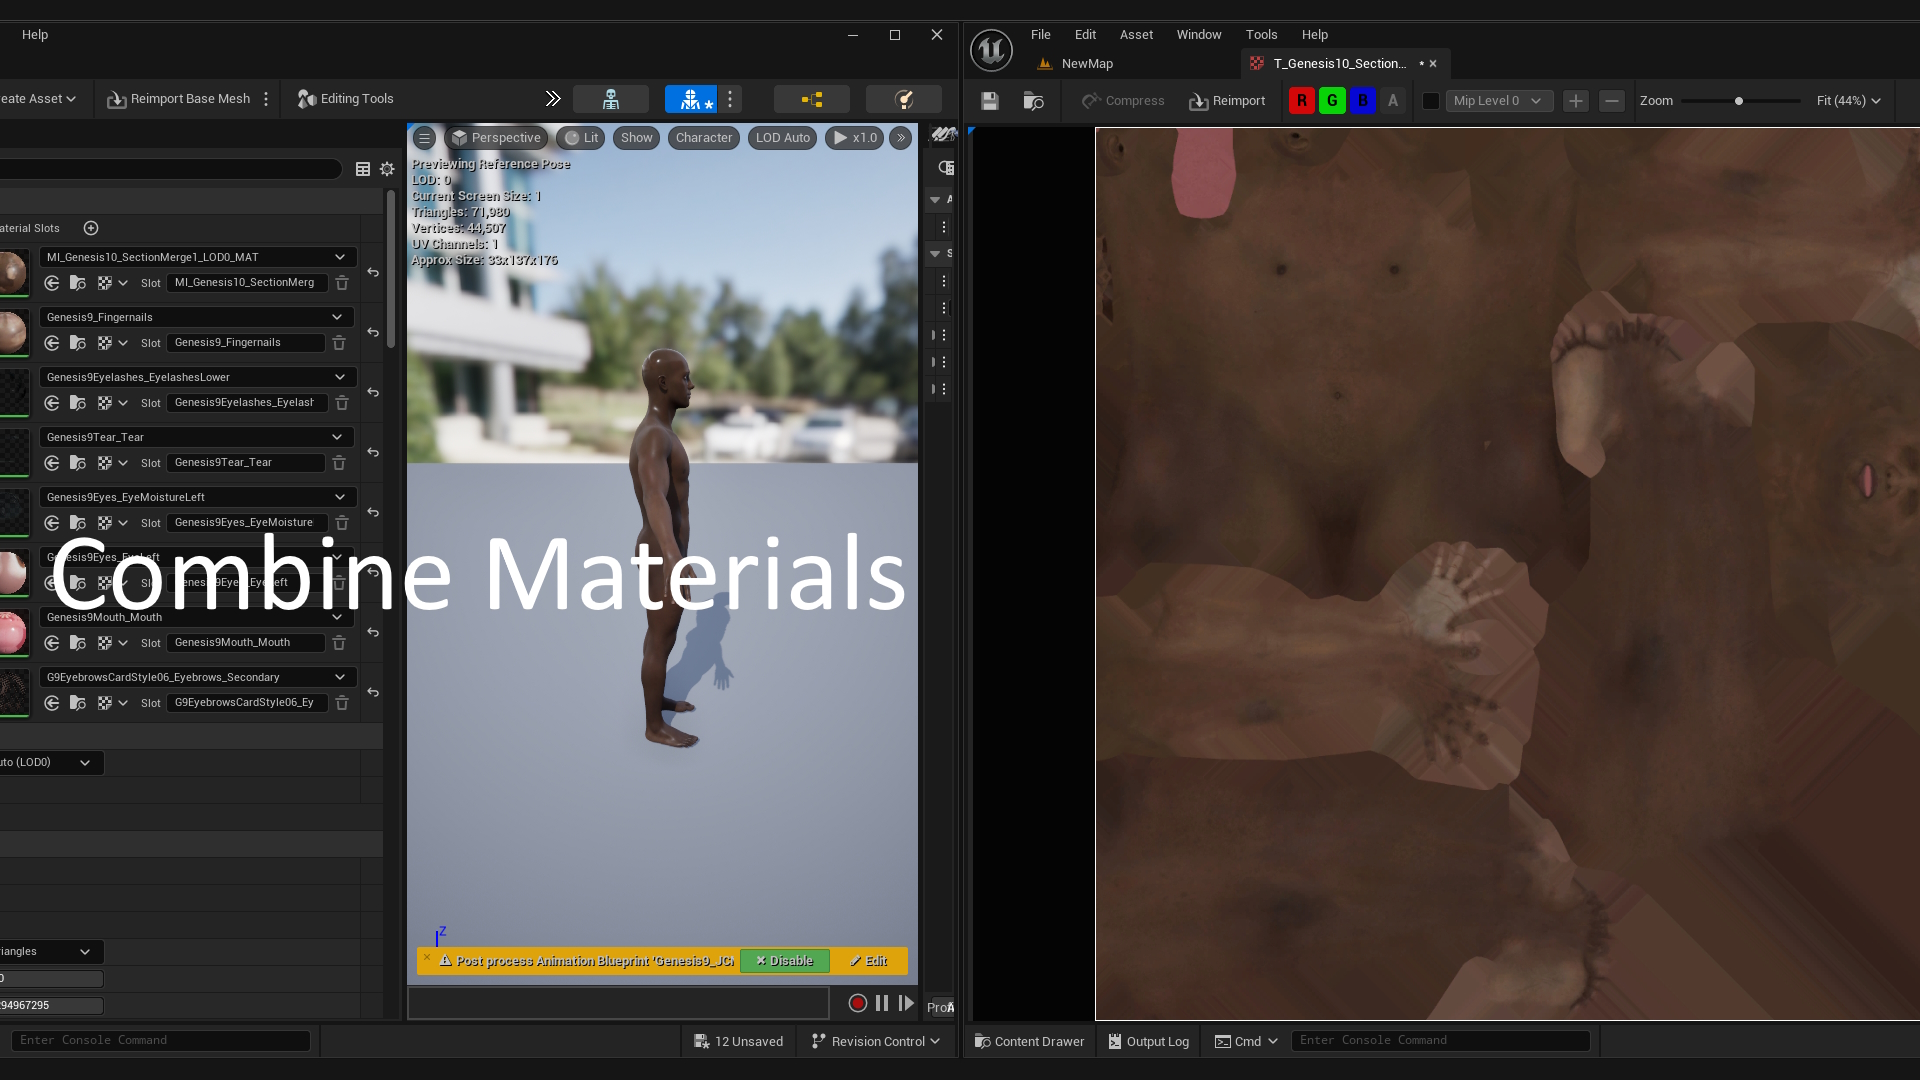This screenshot has width=1920, height=1080.
Task: Open the Physics asset mode icon
Action: tap(904, 99)
